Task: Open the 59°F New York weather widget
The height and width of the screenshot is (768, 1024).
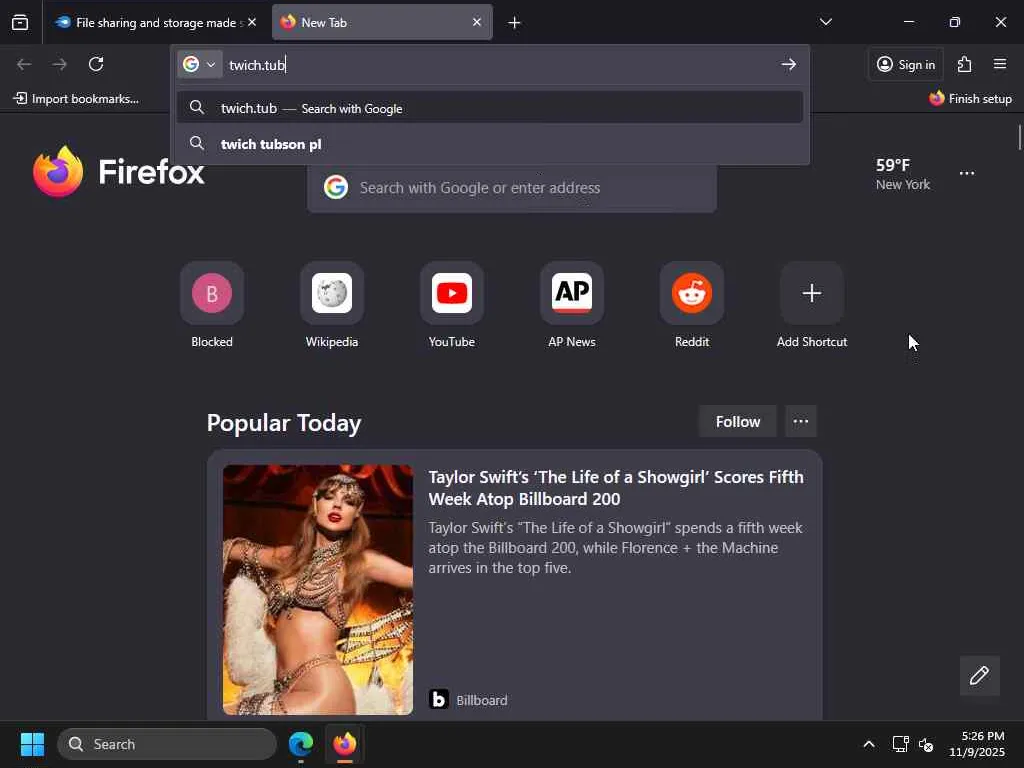Action: point(903,174)
